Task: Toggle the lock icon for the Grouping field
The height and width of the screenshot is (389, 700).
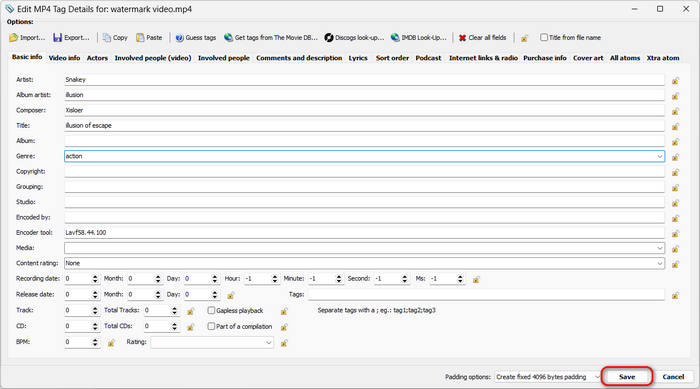Action: tap(675, 188)
